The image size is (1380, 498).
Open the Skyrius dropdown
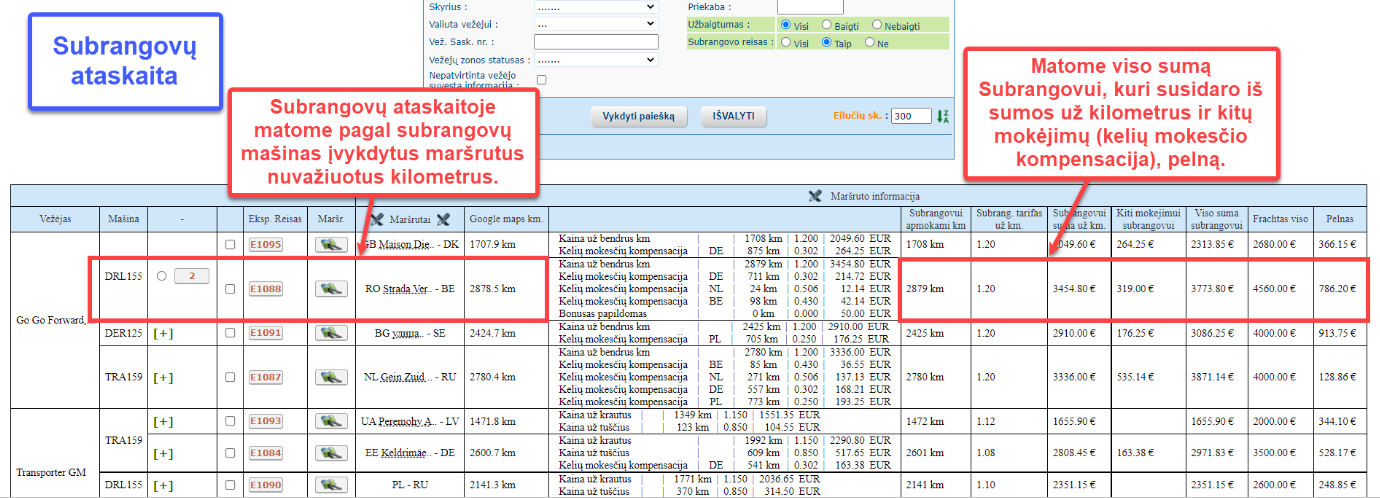(x=596, y=6)
